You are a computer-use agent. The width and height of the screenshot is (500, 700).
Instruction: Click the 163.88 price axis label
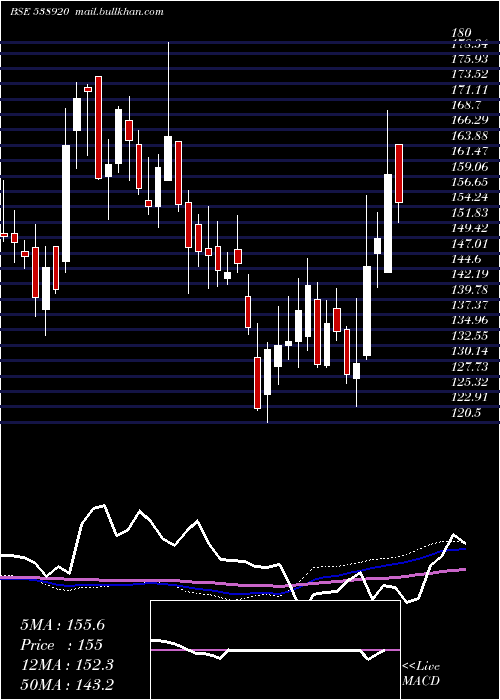click(x=469, y=136)
